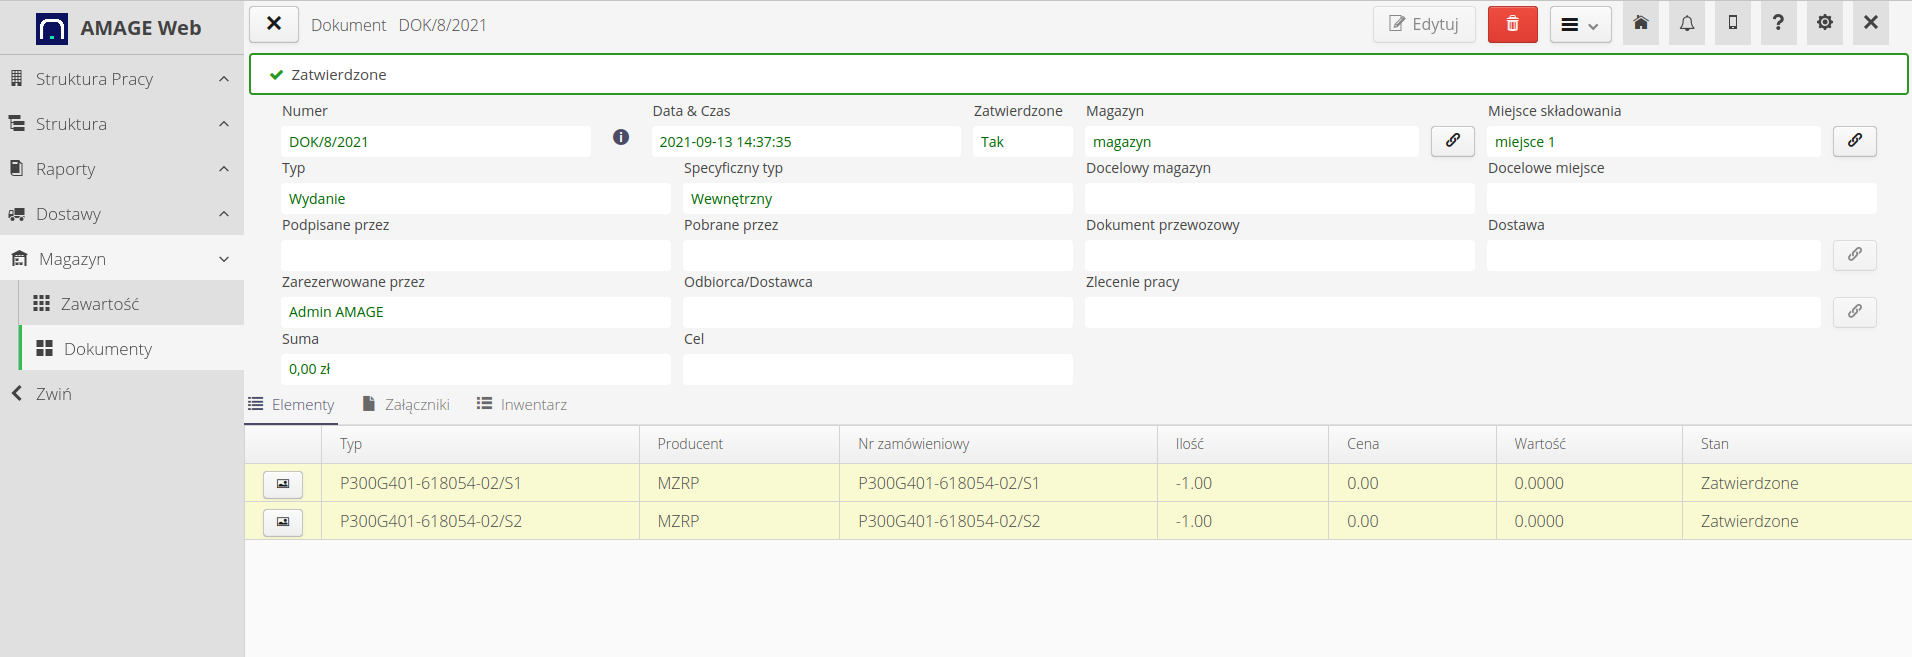The width and height of the screenshot is (1912, 657).
Task: Open notifications bell icon
Action: tap(1687, 23)
